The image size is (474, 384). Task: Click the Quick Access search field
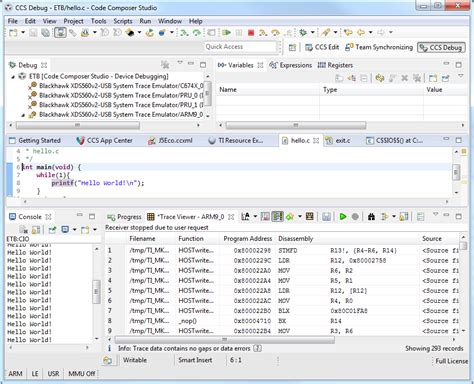click(x=240, y=47)
